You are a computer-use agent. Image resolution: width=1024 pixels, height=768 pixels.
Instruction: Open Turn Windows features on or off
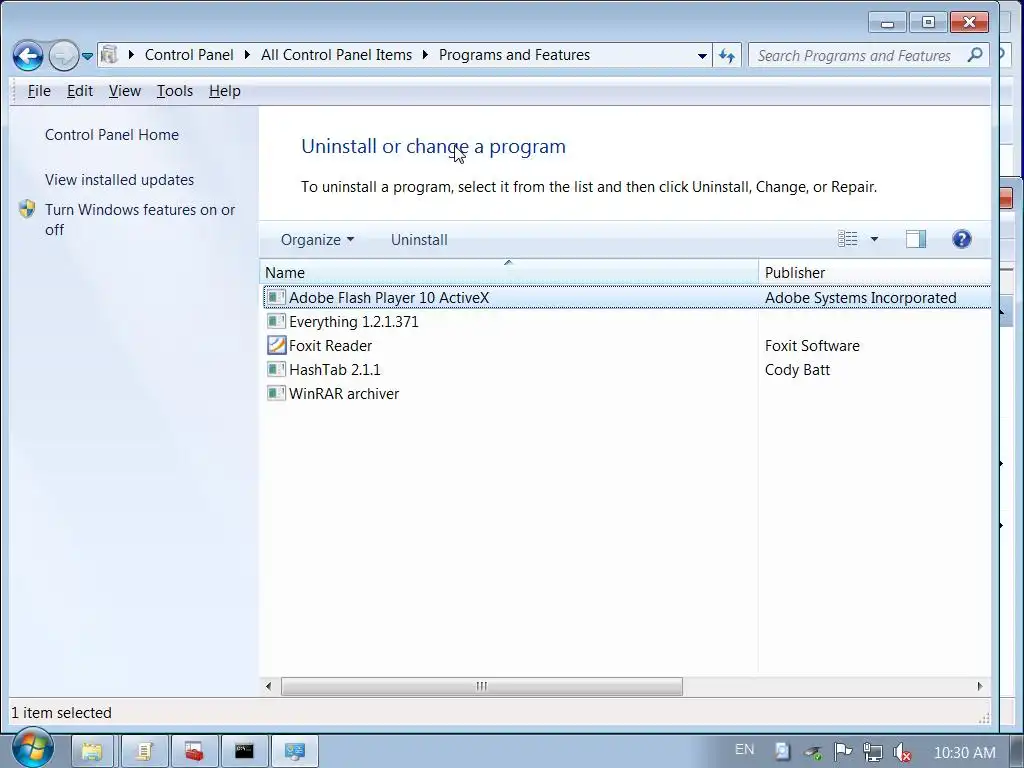click(140, 219)
